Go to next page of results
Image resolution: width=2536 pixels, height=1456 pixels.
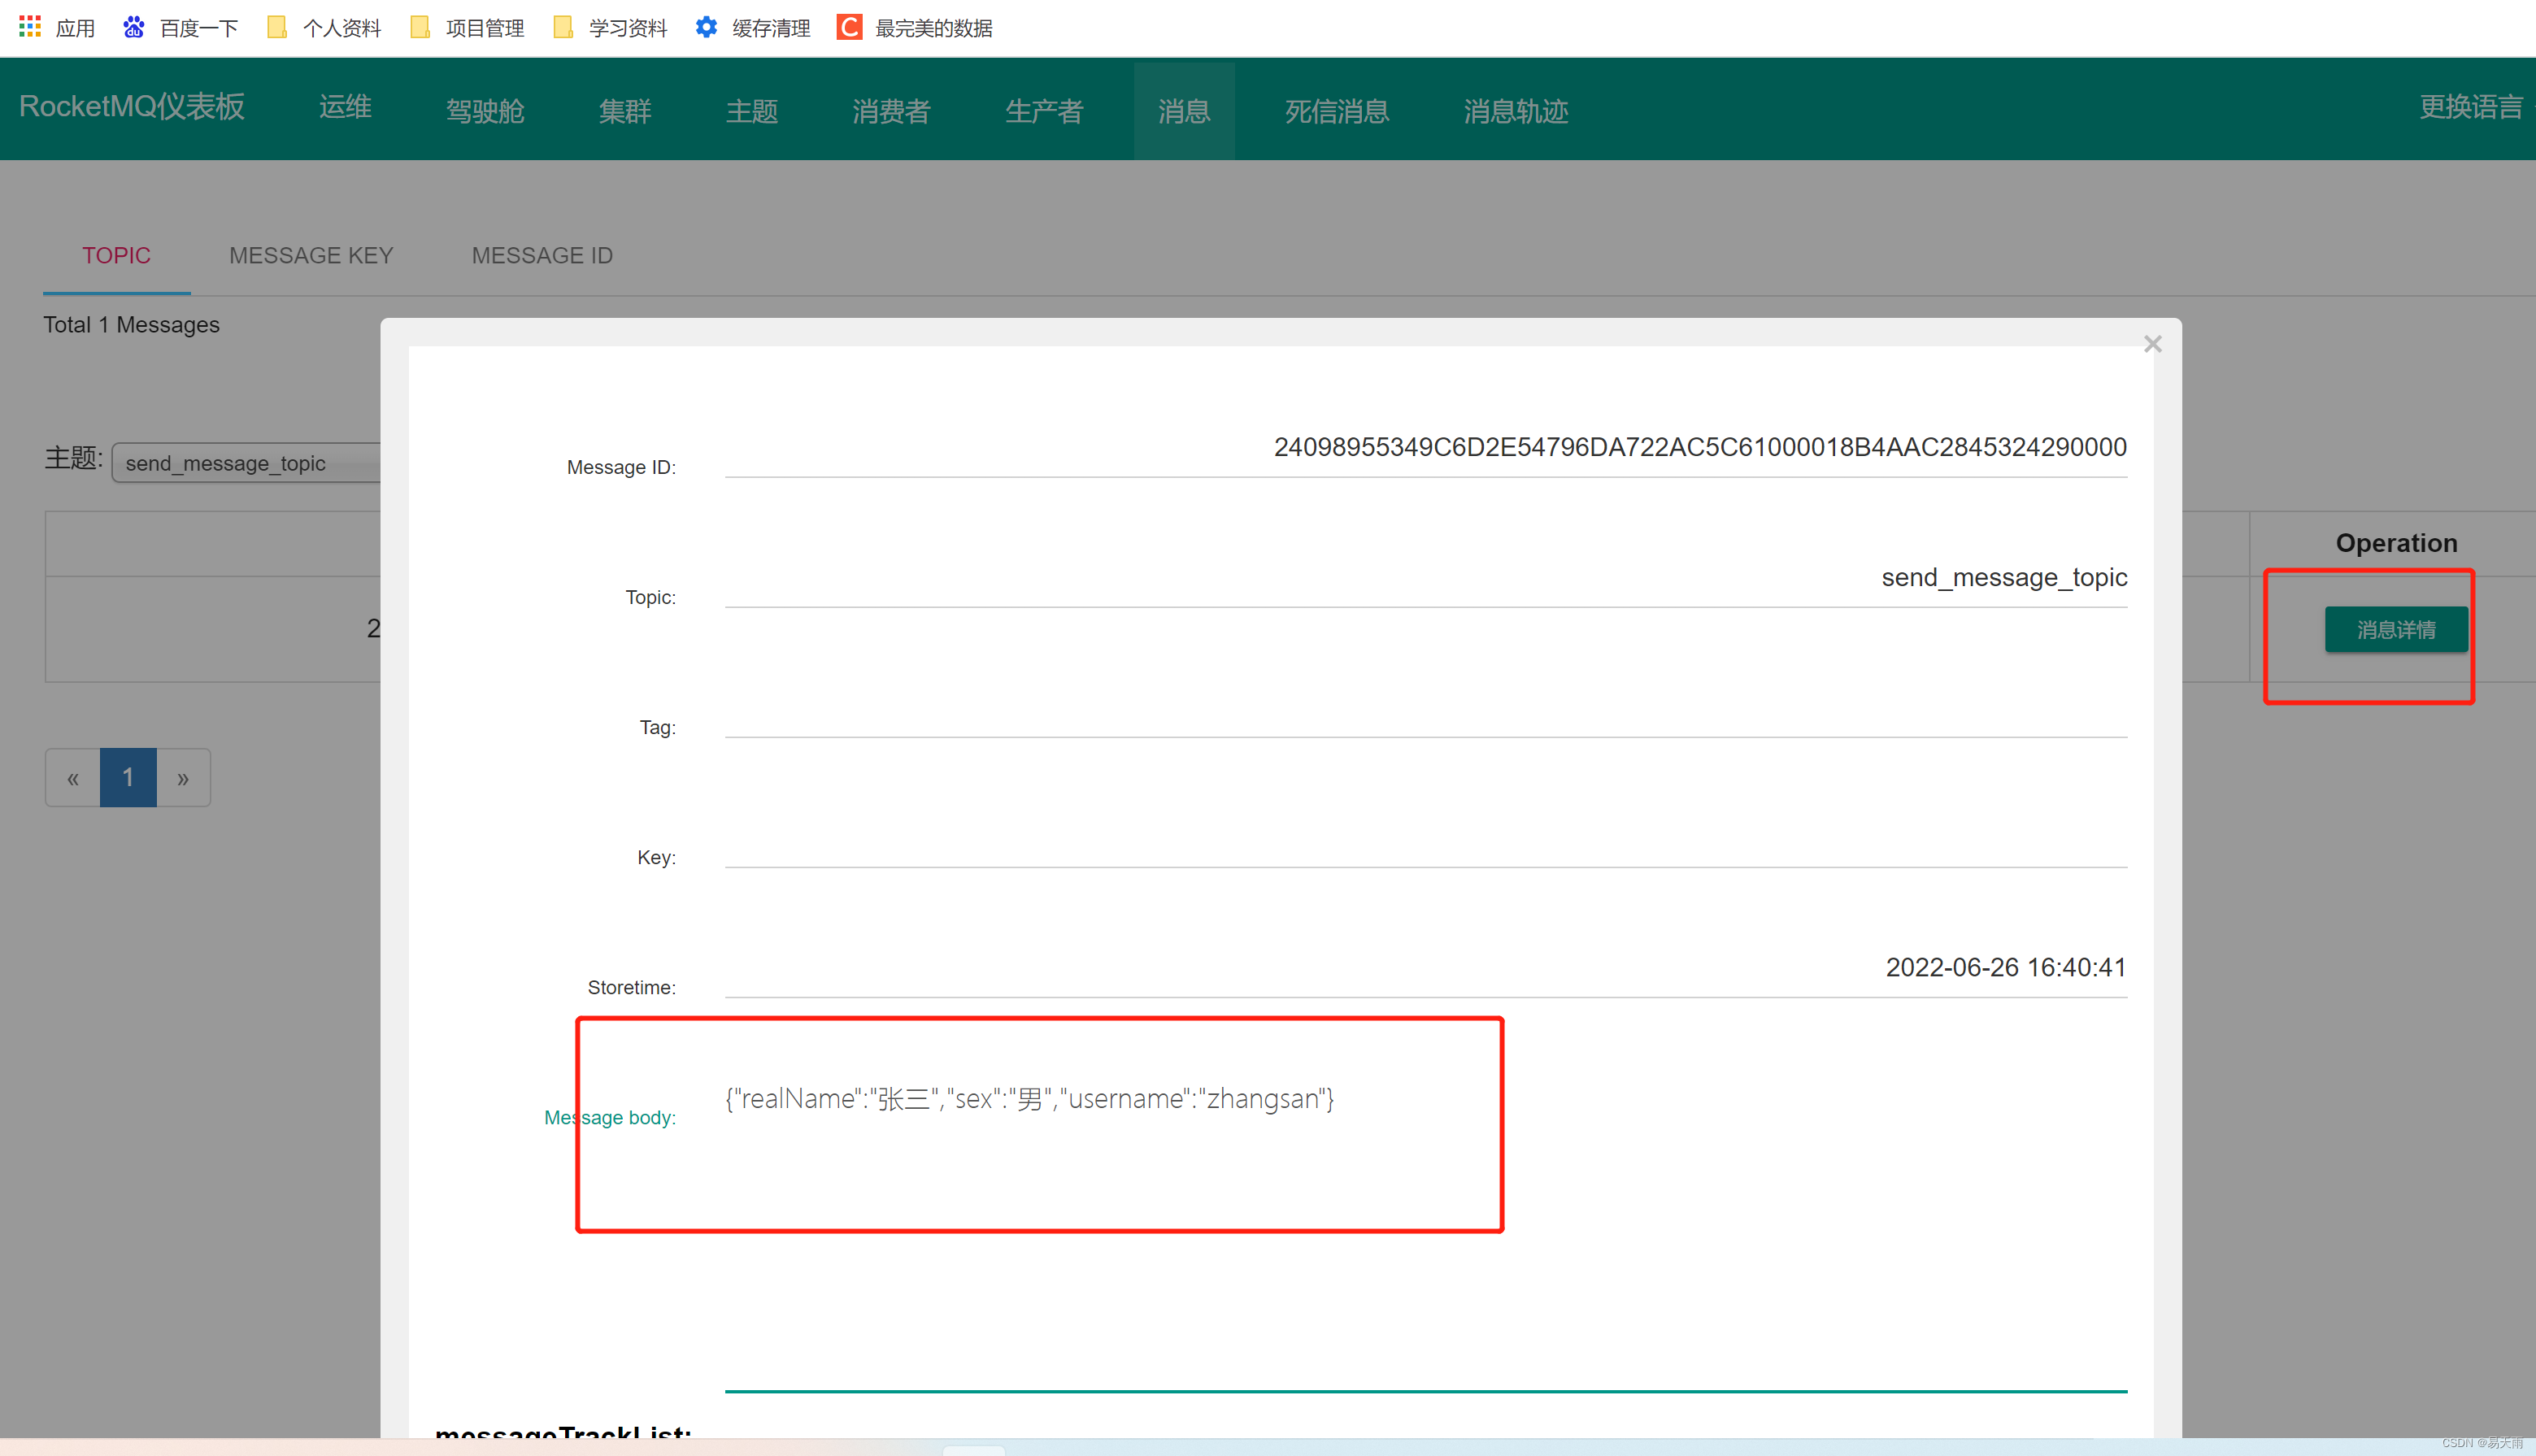(183, 778)
